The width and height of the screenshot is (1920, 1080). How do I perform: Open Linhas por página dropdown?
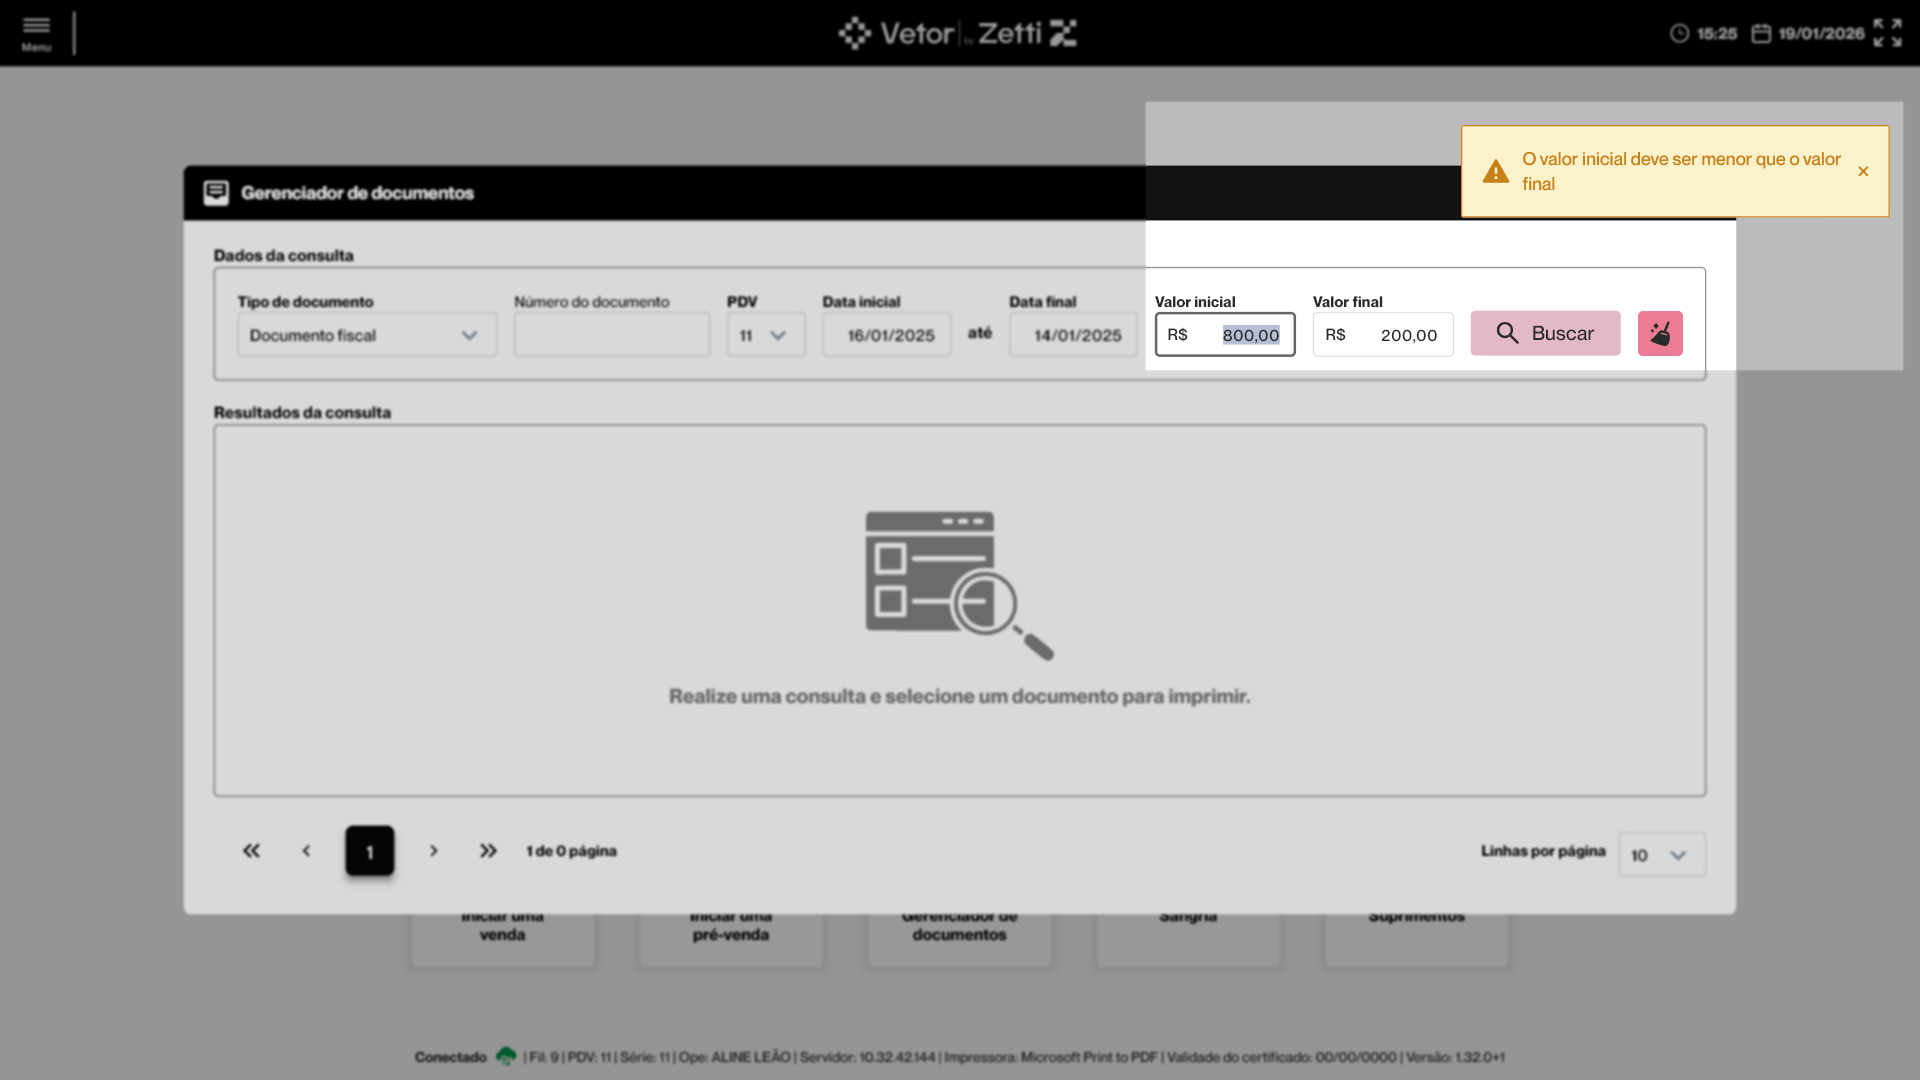click(x=1661, y=855)
